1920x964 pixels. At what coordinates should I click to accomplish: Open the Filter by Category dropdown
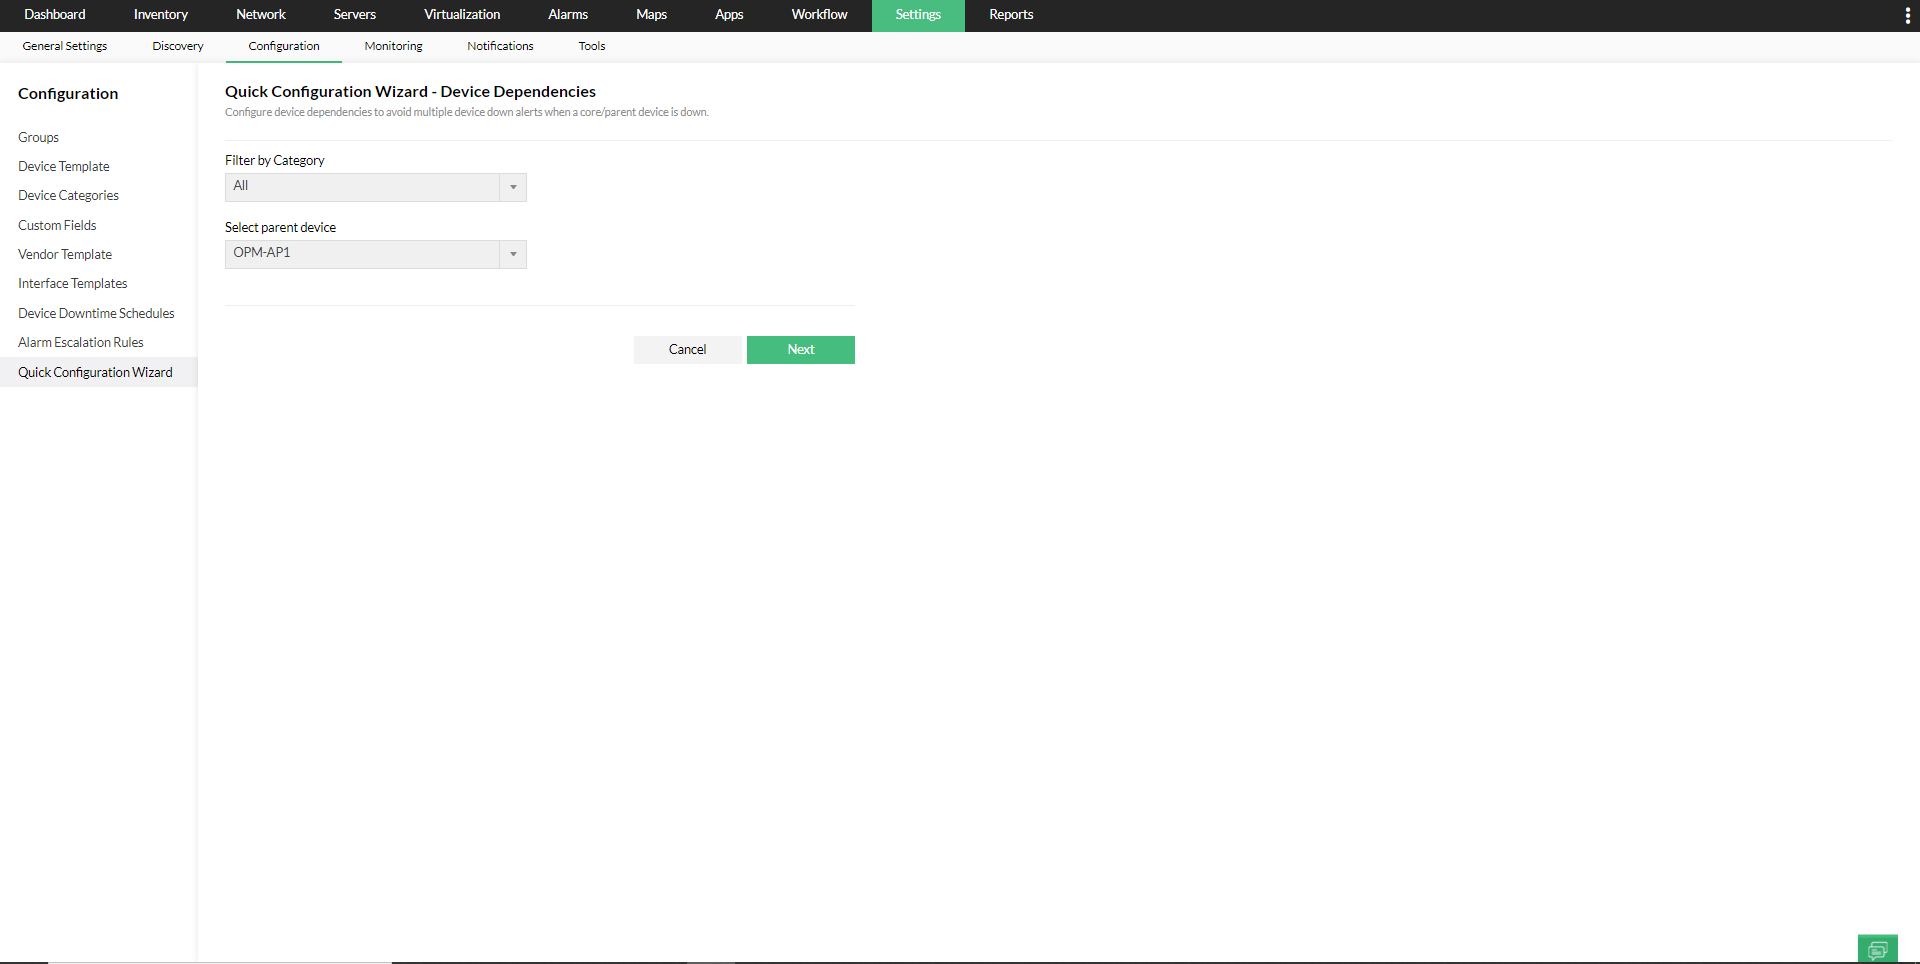click(x=375, y=187)
